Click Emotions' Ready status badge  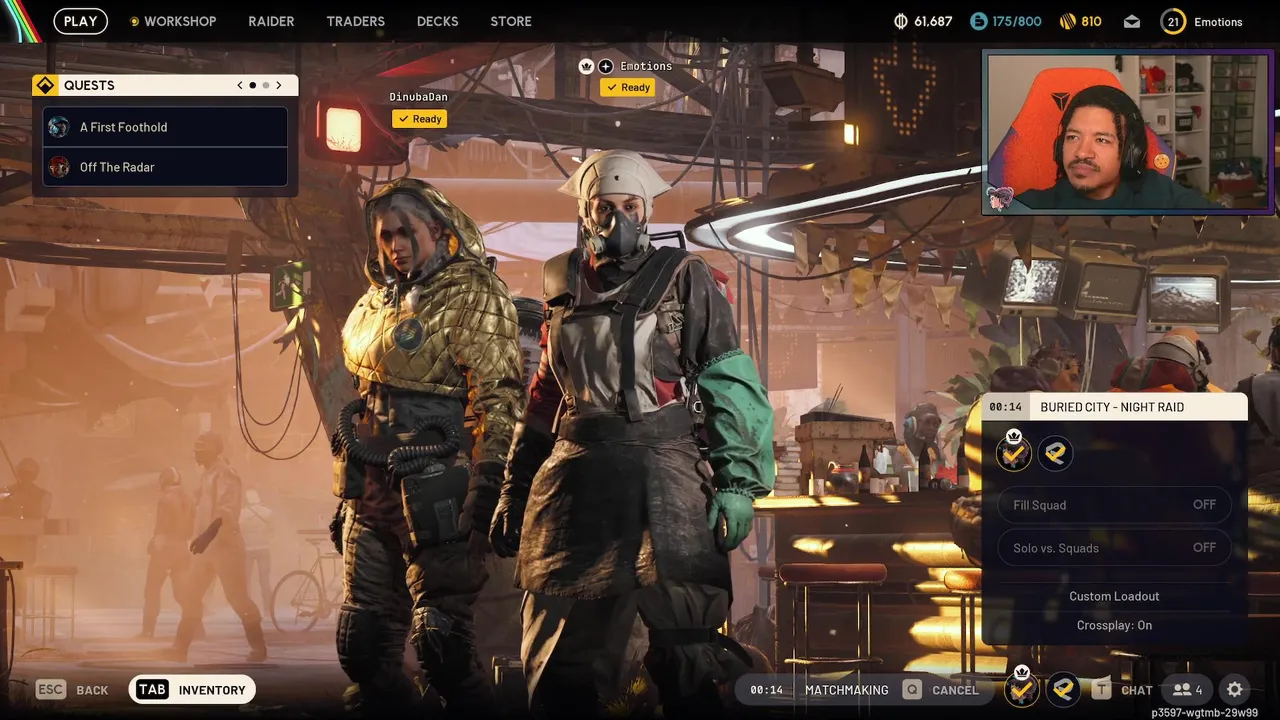point(627,87)
